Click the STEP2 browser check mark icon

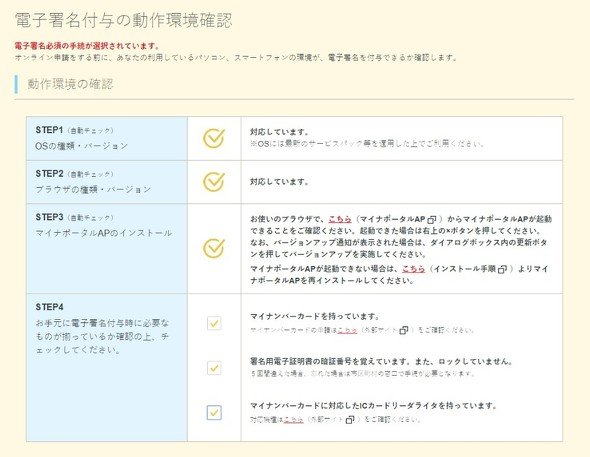pos(214,182)
